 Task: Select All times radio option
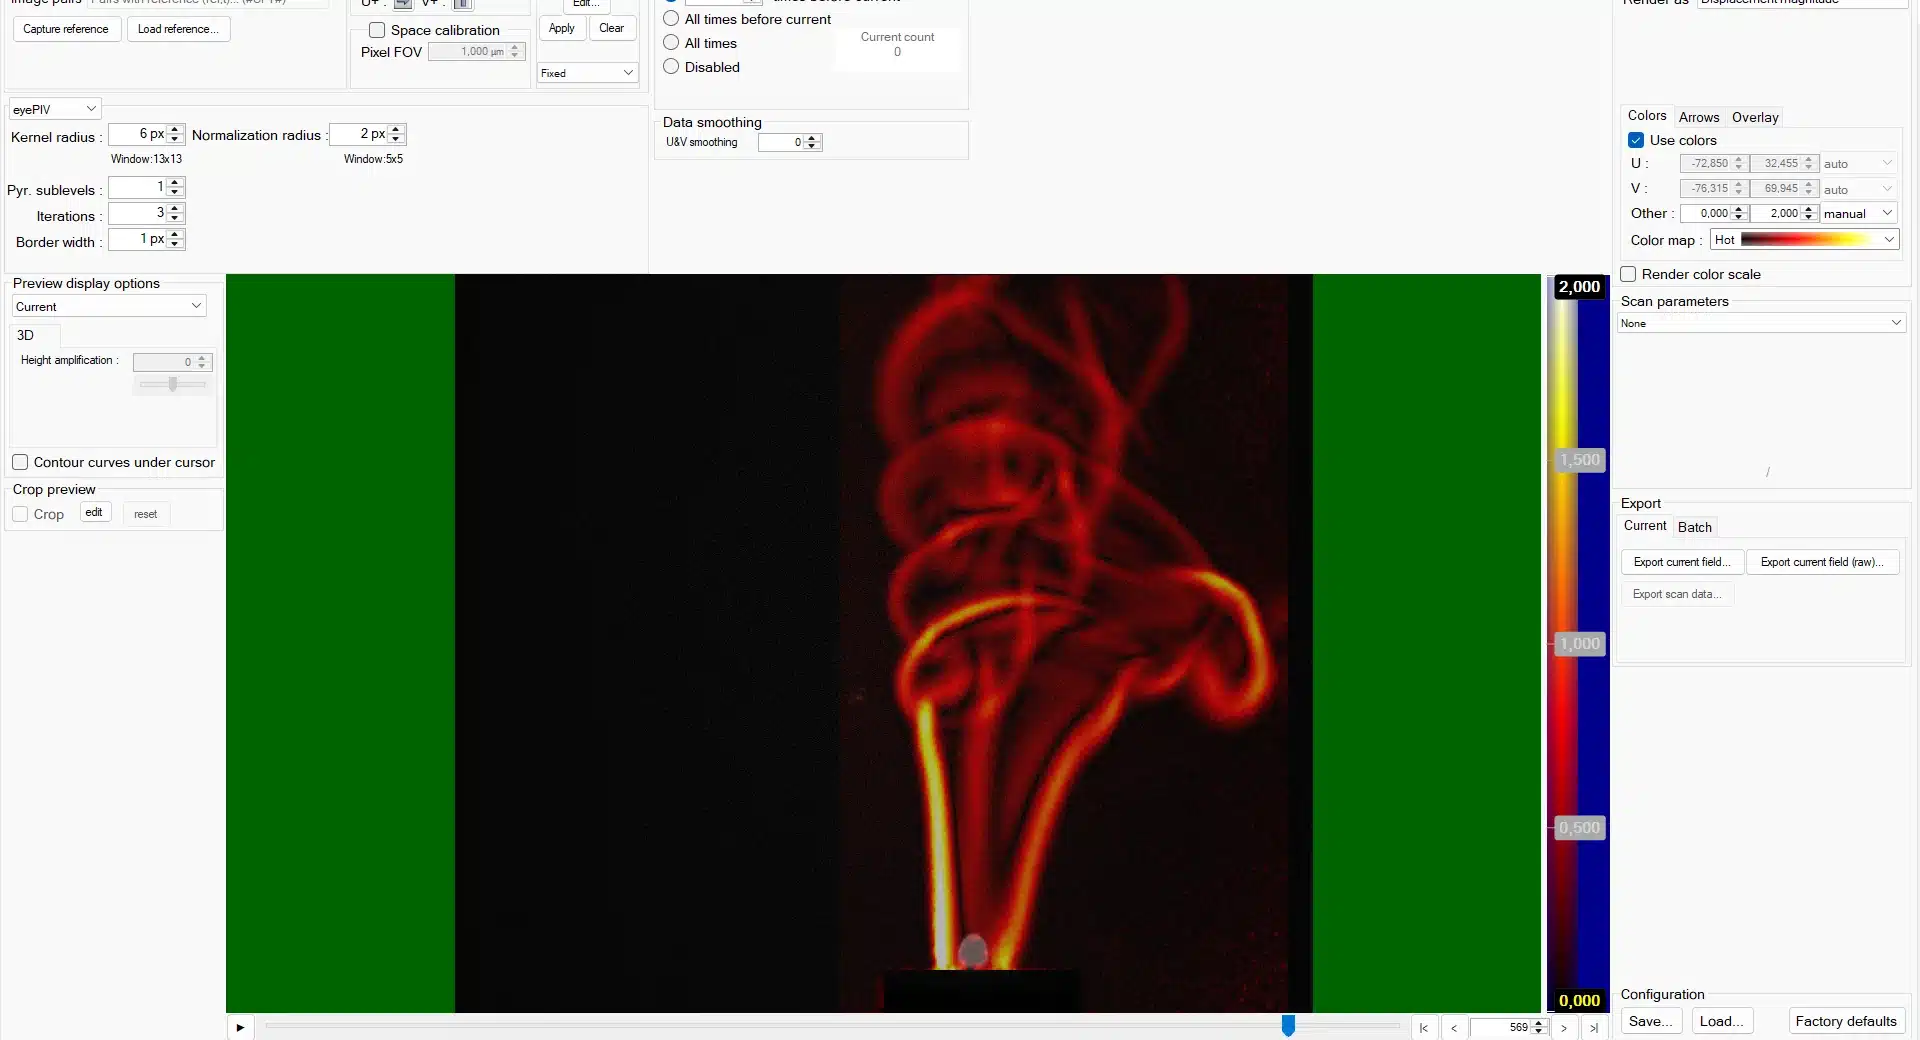click(x=671, y=42)
